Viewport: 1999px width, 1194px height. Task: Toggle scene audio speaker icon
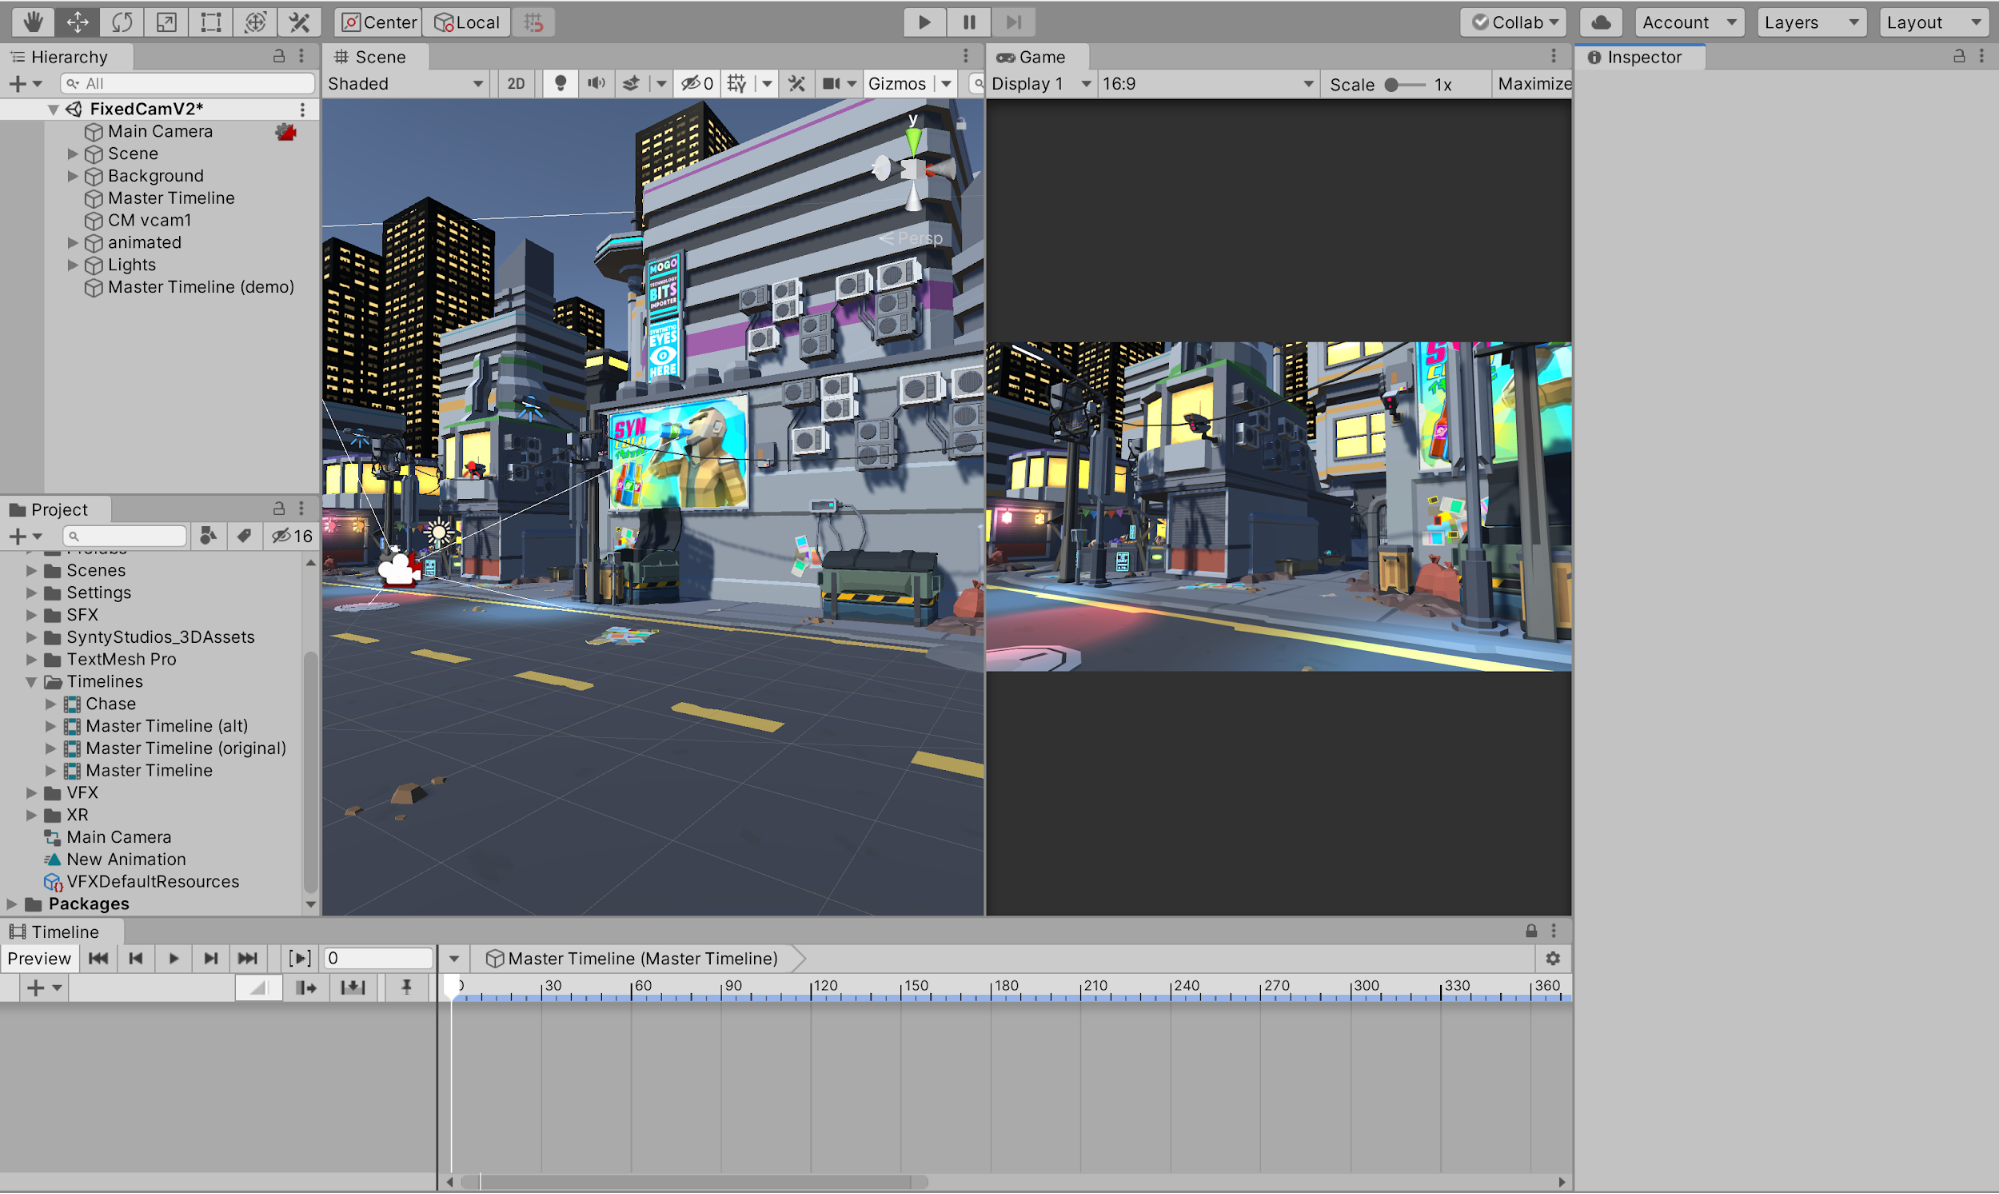pos(596,84)
